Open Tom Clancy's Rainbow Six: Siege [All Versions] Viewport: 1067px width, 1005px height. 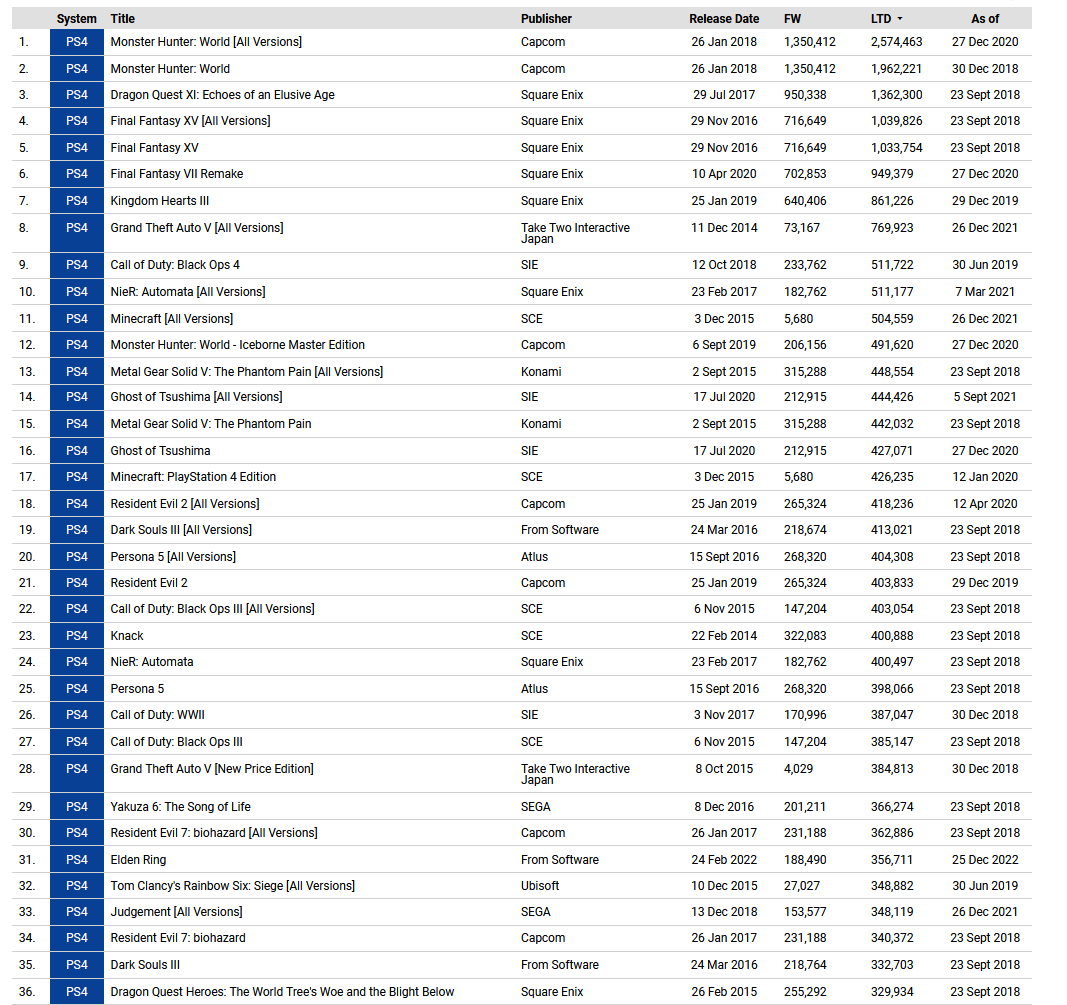point(233,885)
